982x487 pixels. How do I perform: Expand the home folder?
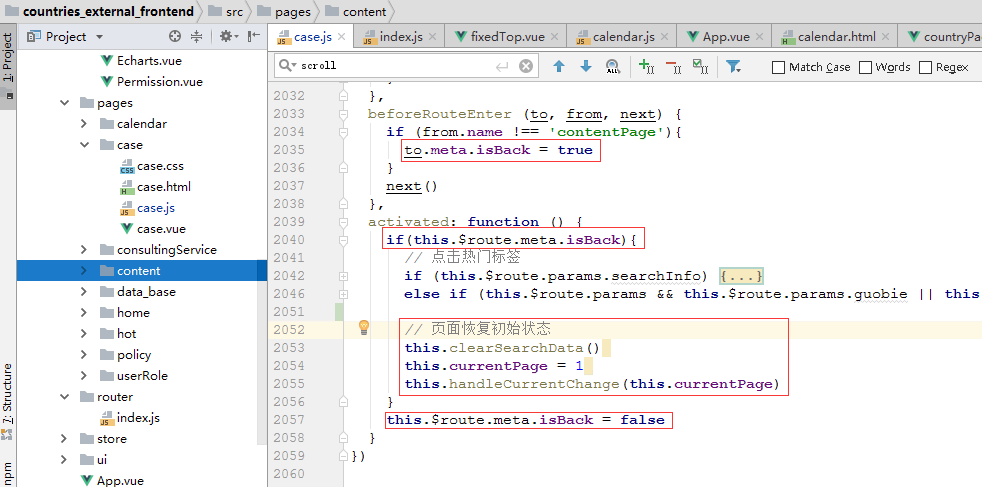(x=84, y=312)
